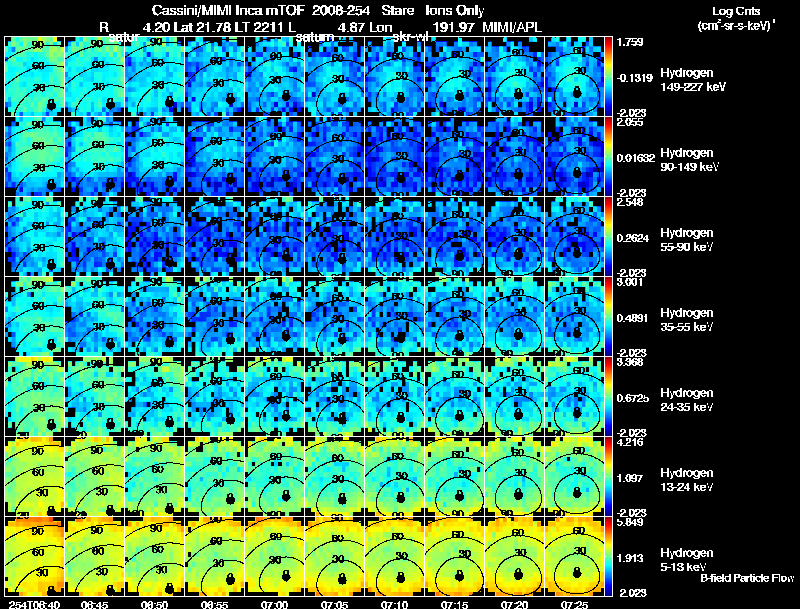The image size is (800, 609).
Task: Click the '0.2624' colorbar midpoint value
Action: click(633, 238)
